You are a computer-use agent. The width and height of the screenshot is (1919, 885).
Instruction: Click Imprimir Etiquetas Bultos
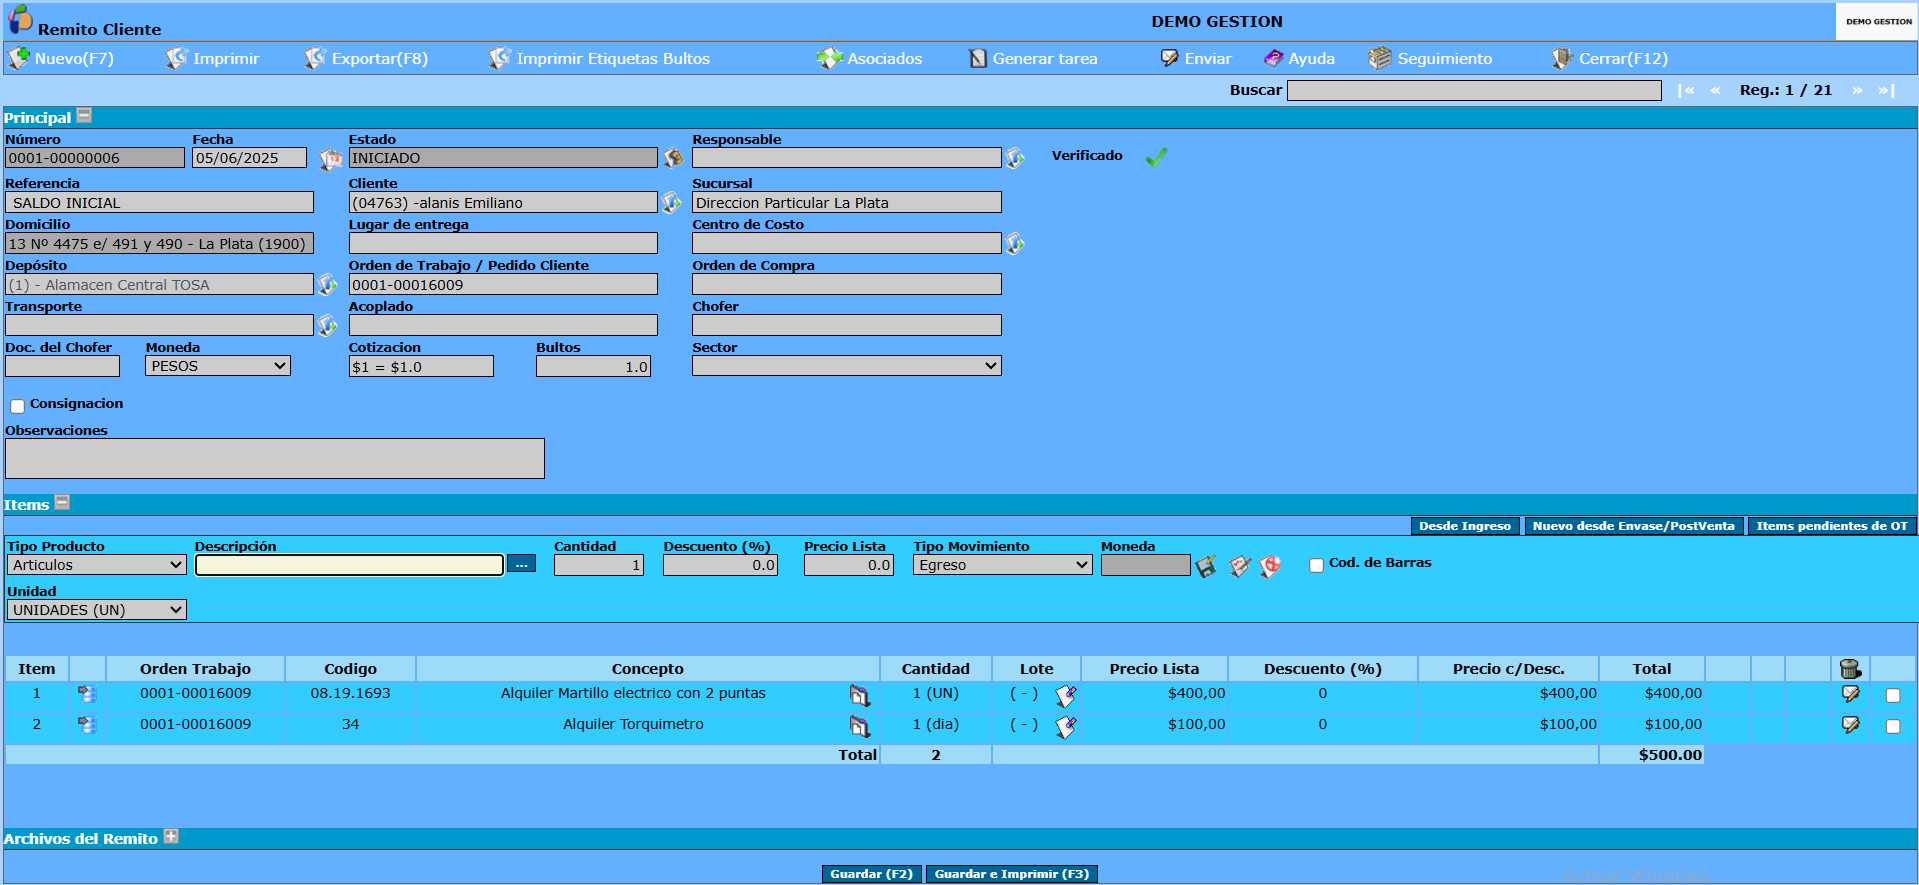[599, 59]
